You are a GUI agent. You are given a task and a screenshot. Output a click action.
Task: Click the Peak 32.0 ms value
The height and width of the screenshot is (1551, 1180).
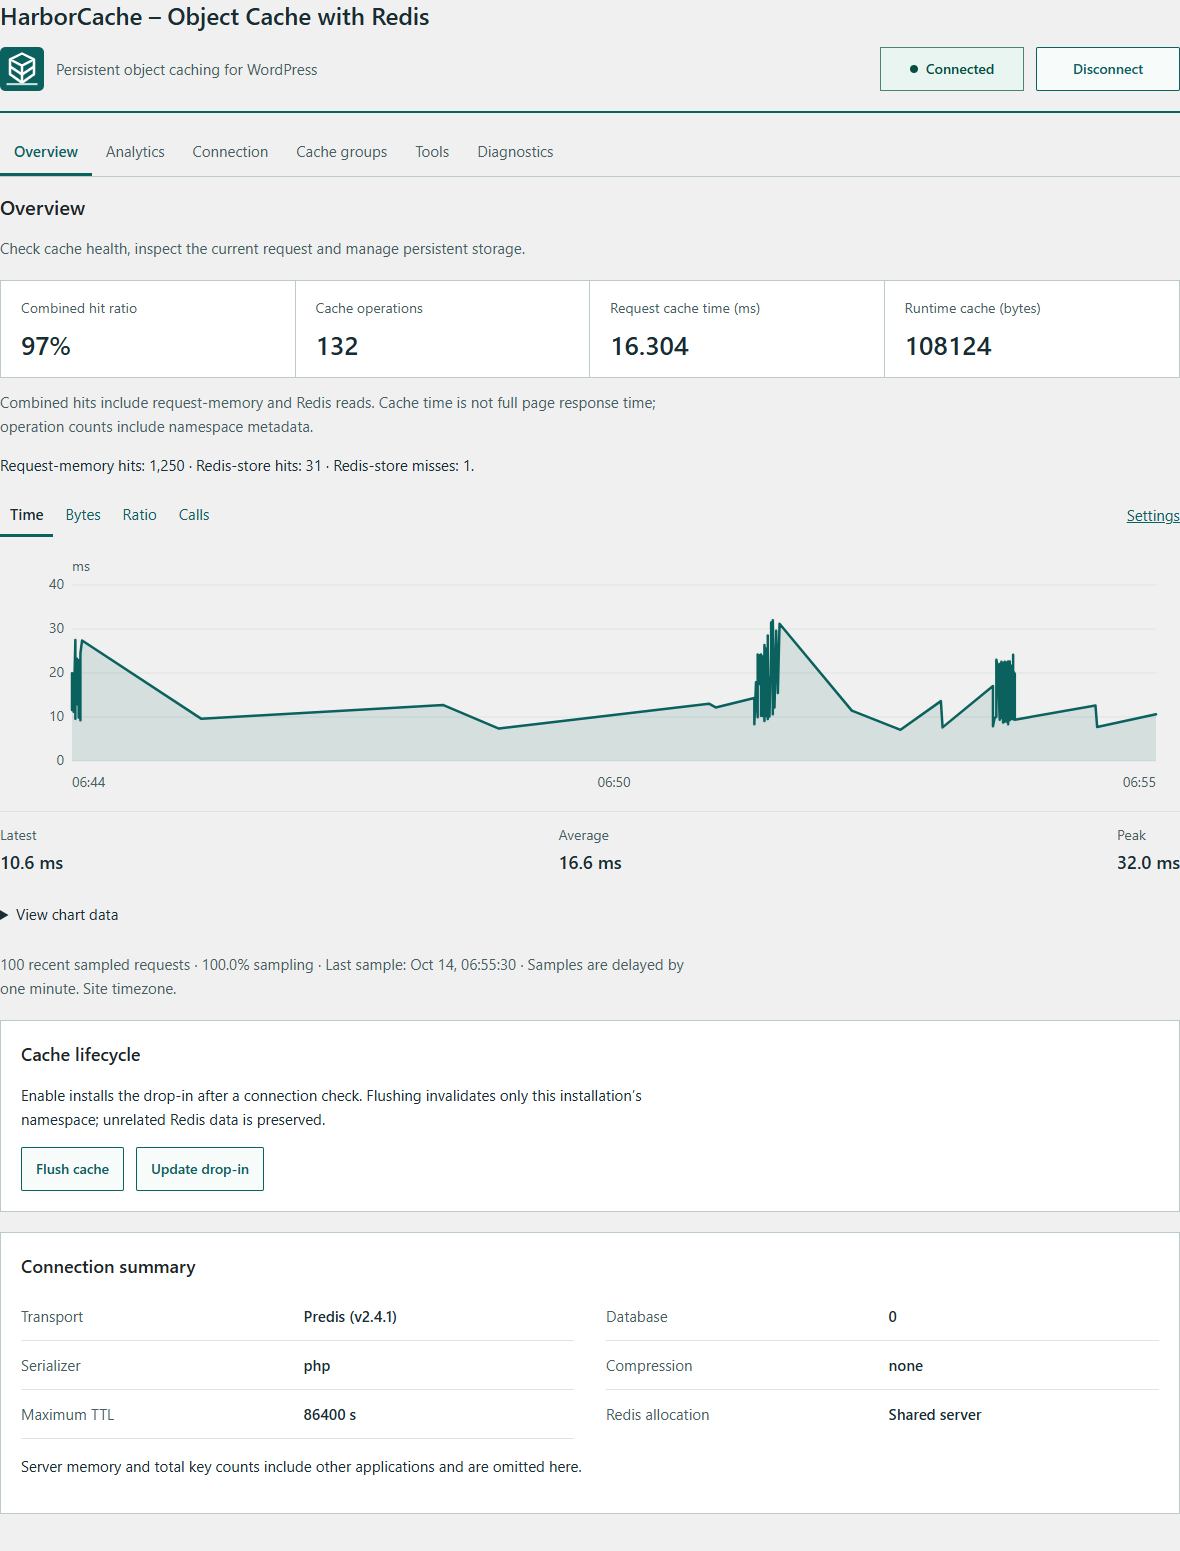(x=1148, y=863)
